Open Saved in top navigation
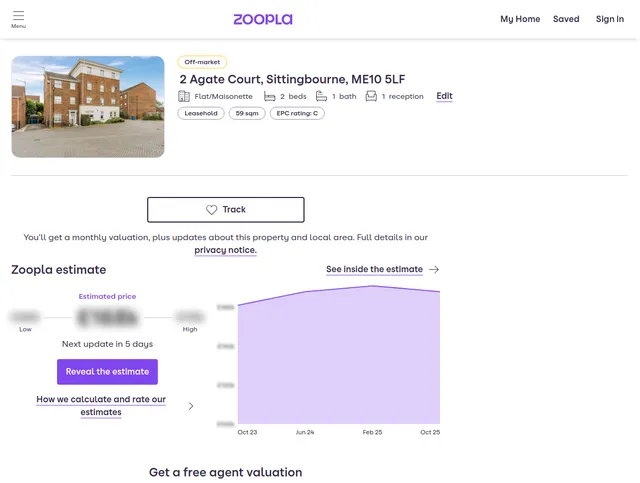This screenshot has width=640, height=483. tap(566, 19)
